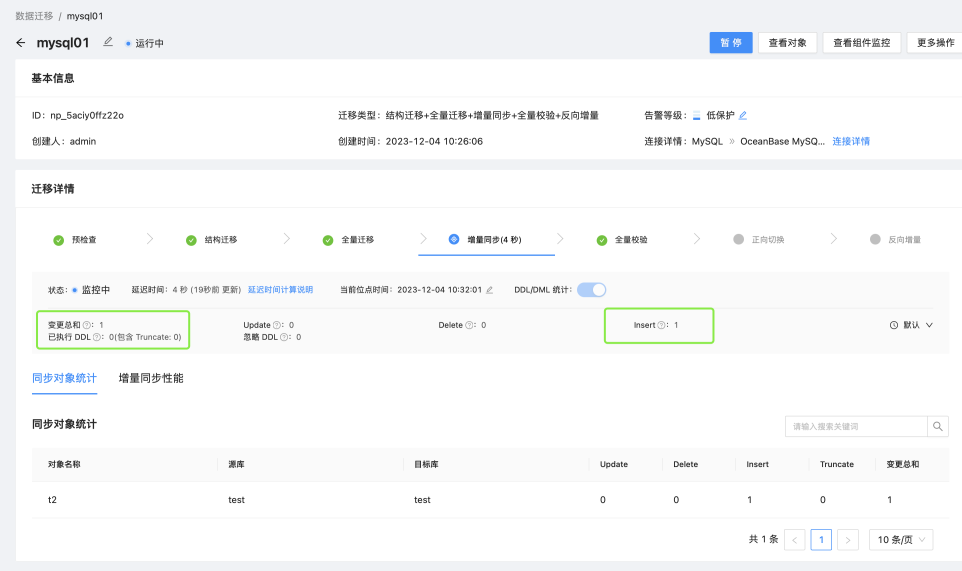Click help icon beside Update count
This screenshot has height=571, width=962.
click(277, 325)
